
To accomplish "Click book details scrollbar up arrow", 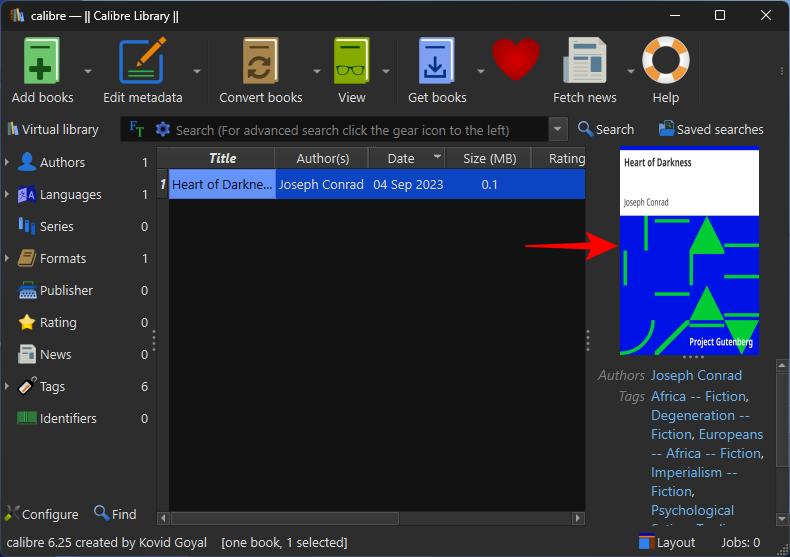I will point(782,365).
